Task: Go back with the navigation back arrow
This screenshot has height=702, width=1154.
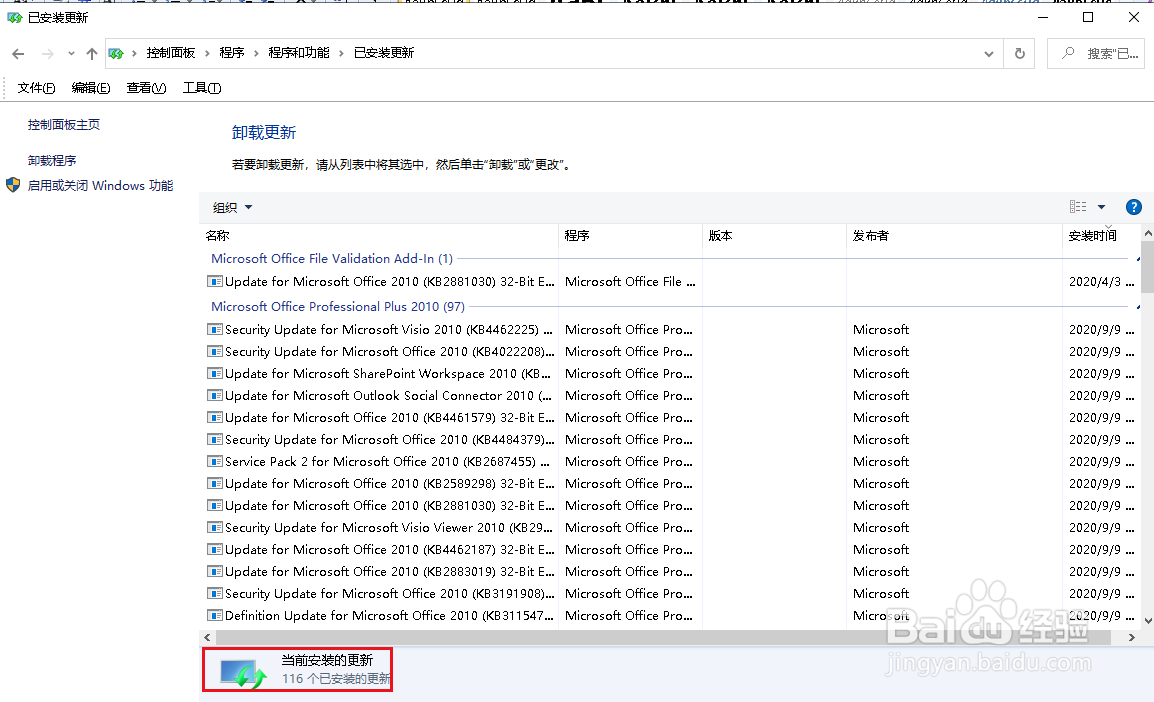Action: pyautogui.click(x=18, y=54)
